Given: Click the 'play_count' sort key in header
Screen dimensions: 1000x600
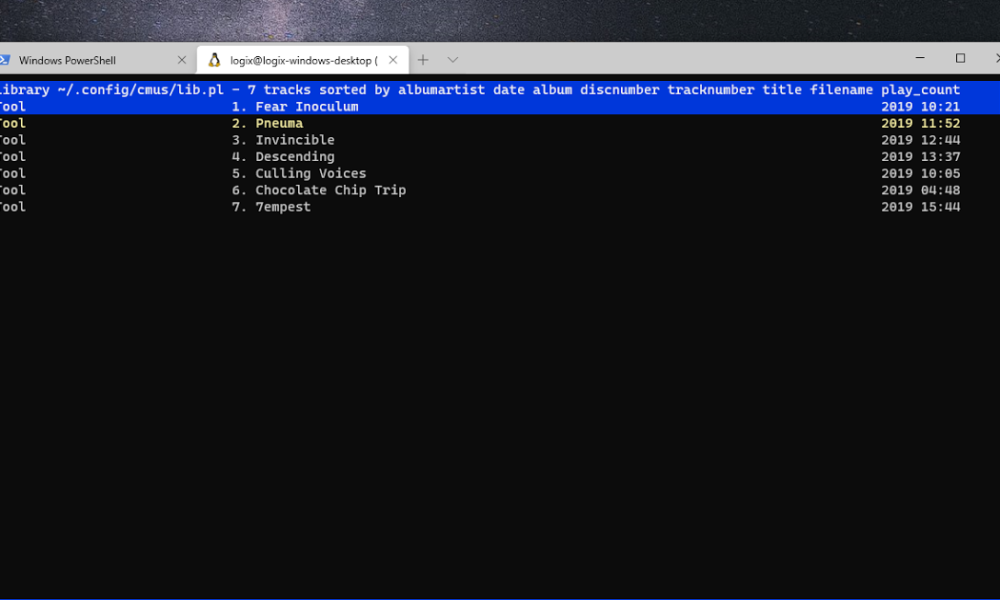Looking at the screenshot, I should (920, 90).
